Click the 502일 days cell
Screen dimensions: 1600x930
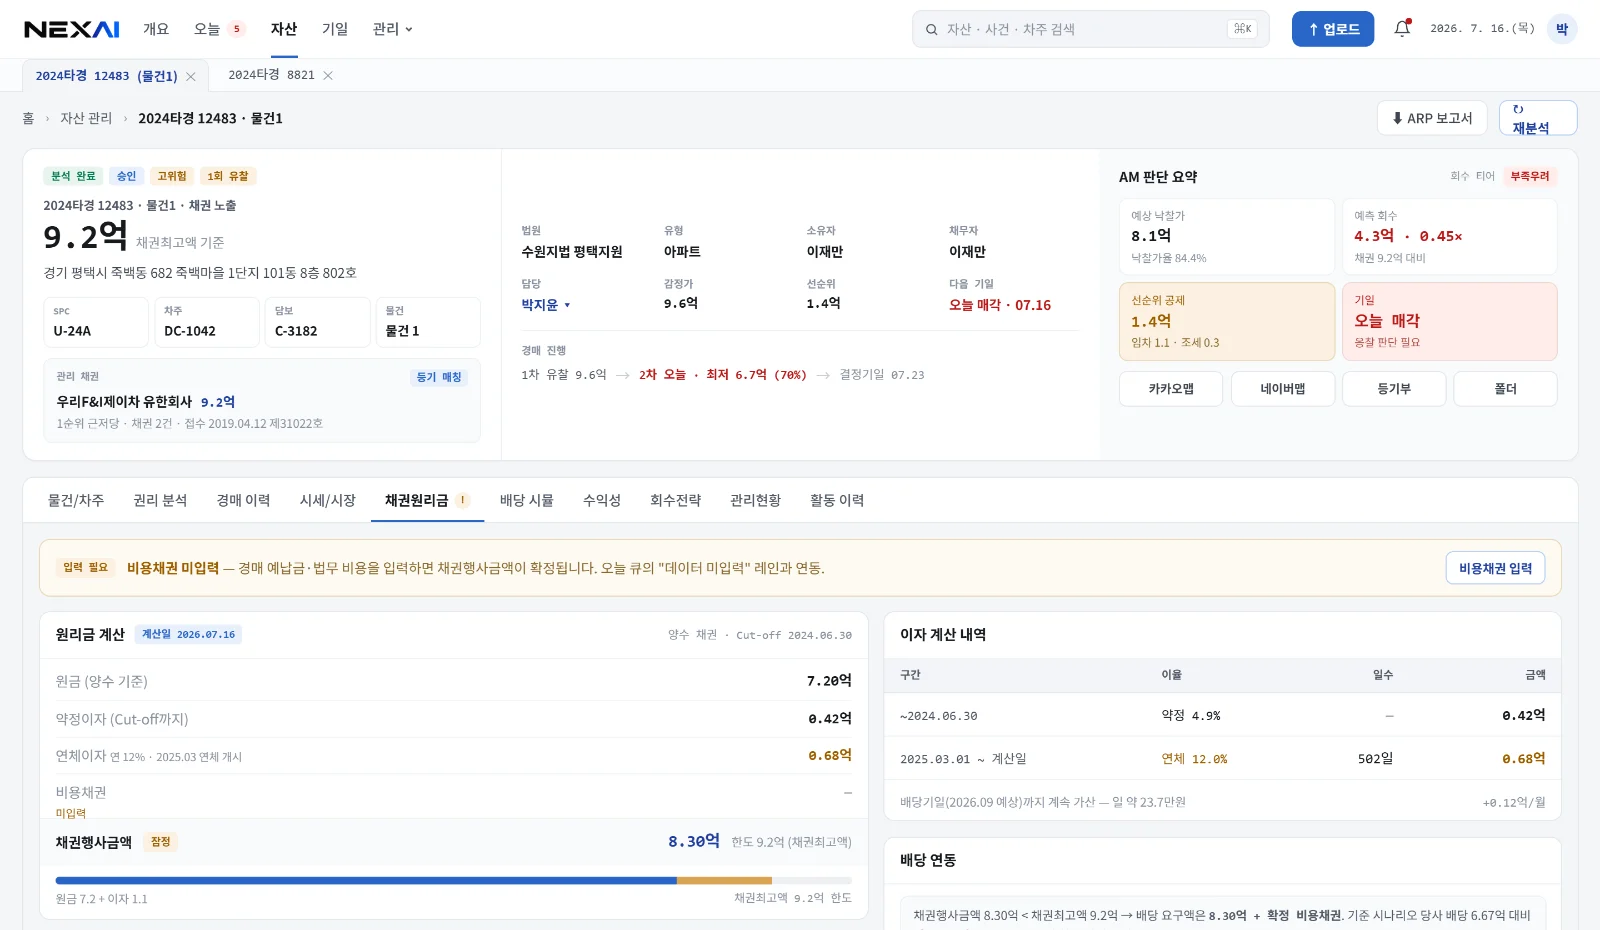click(x=1375, y=759)
